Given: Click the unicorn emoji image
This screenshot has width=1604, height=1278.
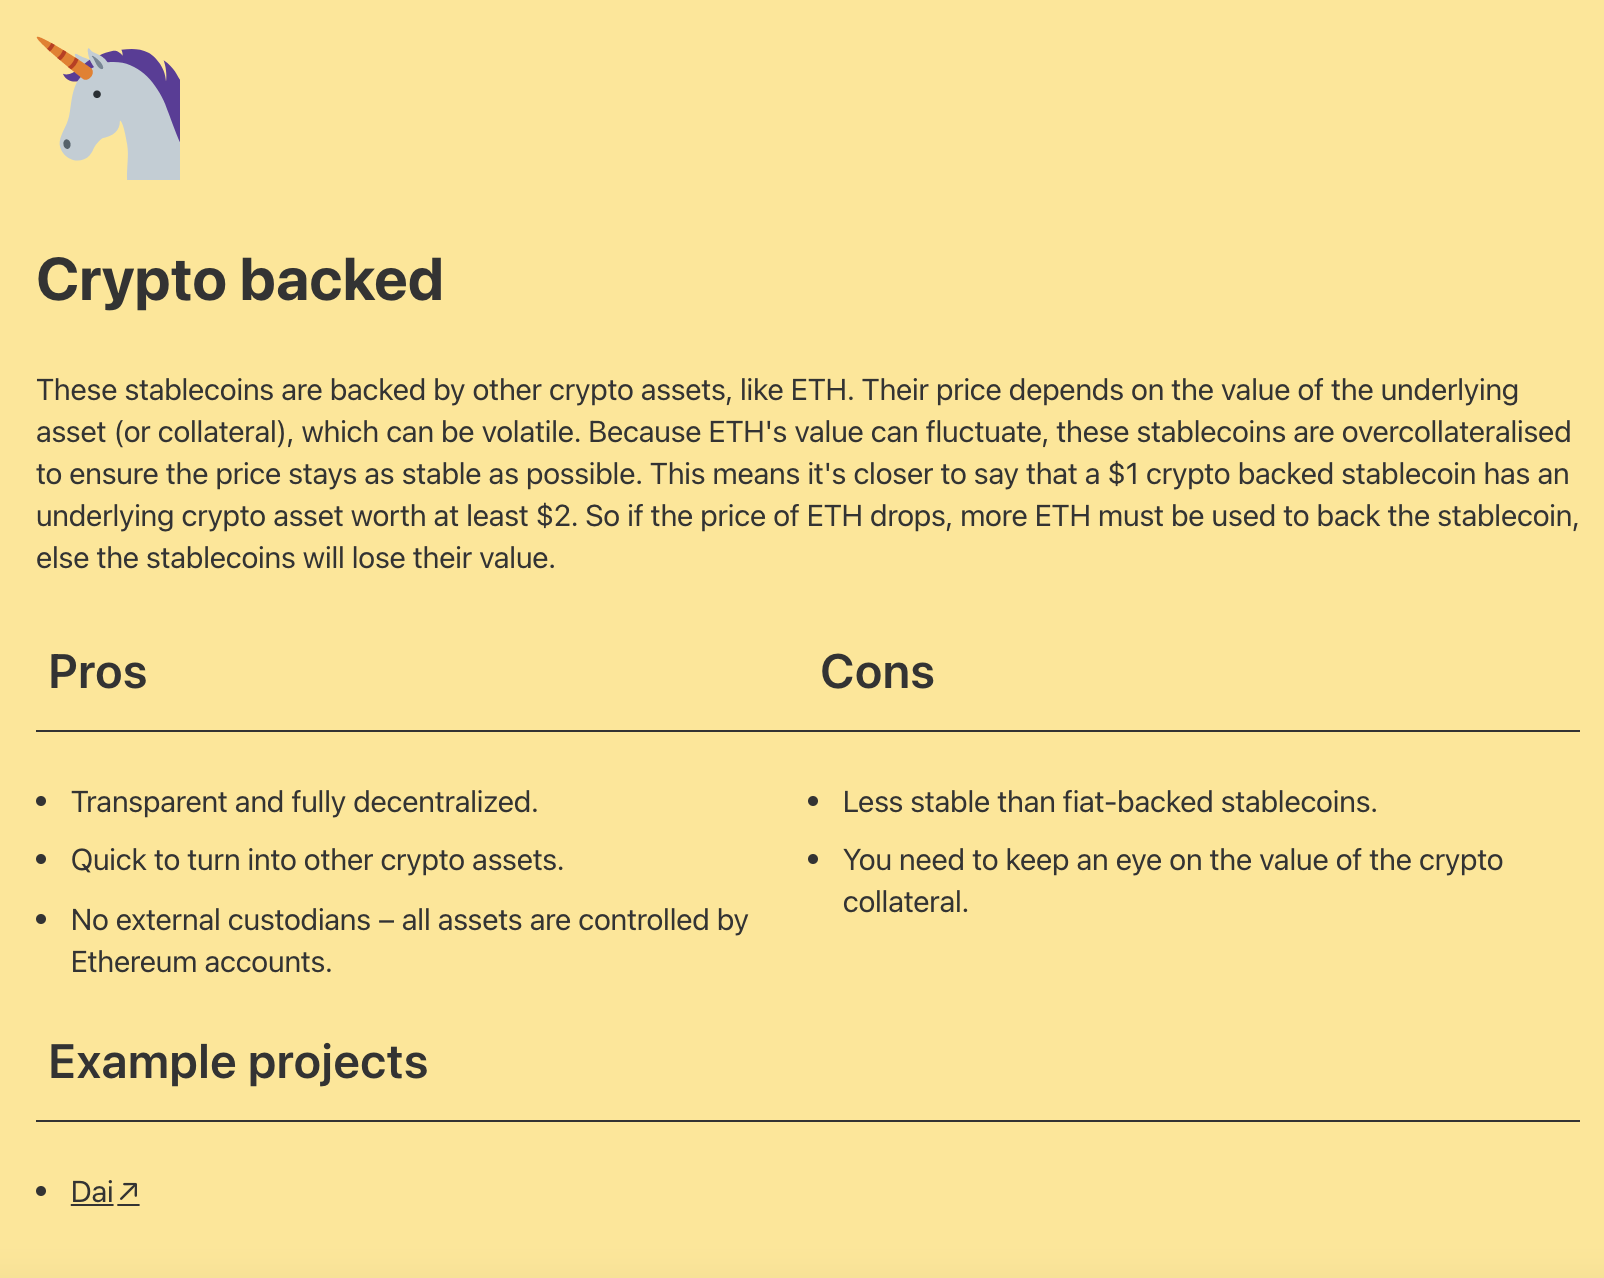Looking at the screenshot, I should (x=108, y=108).
